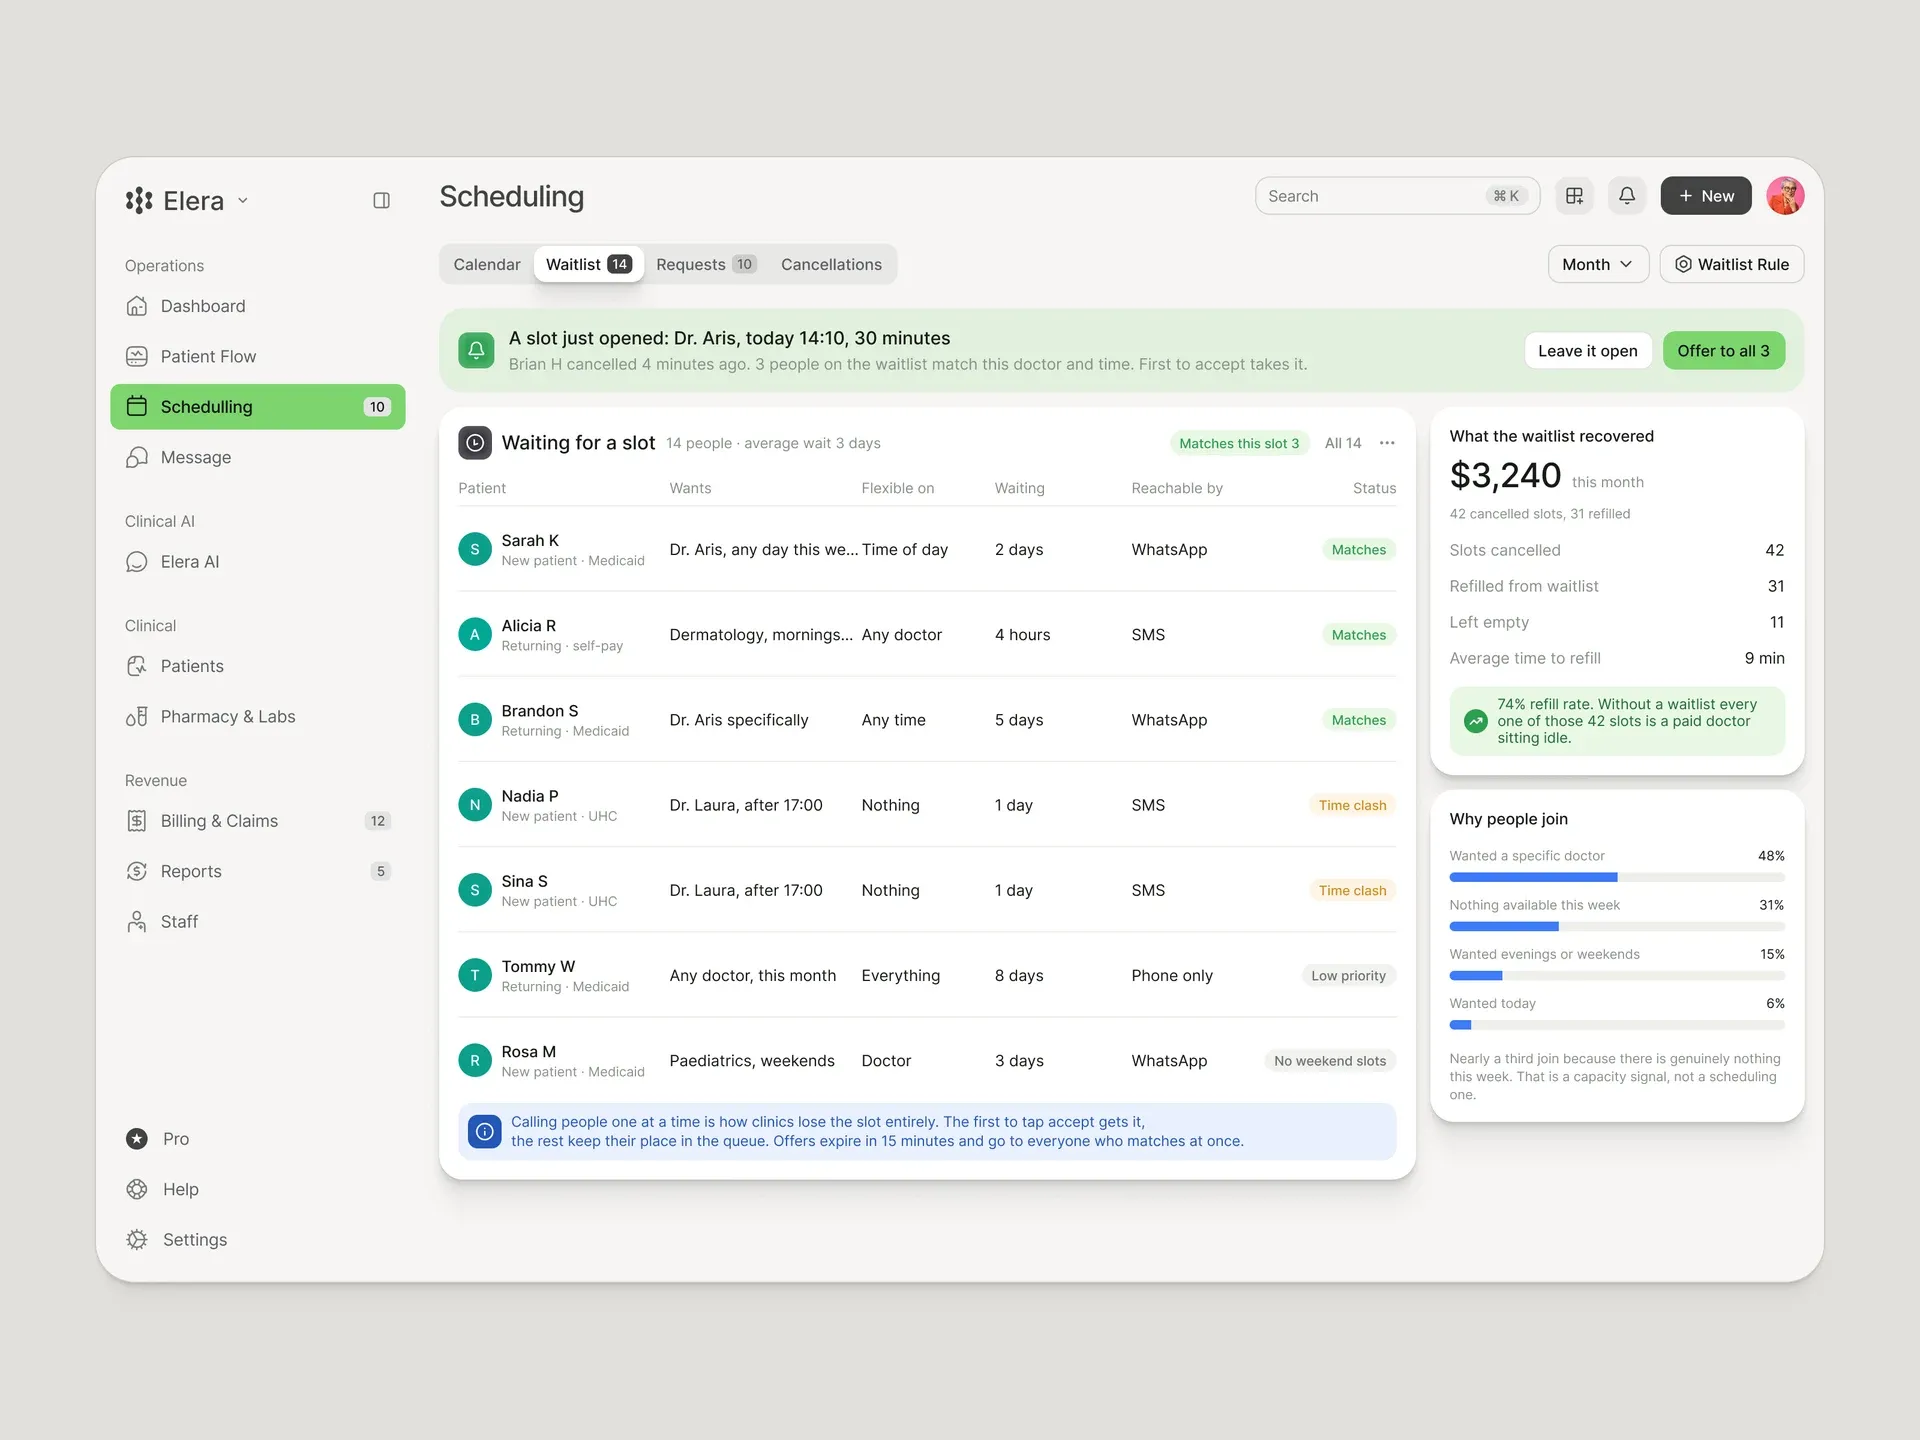Click the New button
1920x1440 pixels.
tap(1705, 196)
